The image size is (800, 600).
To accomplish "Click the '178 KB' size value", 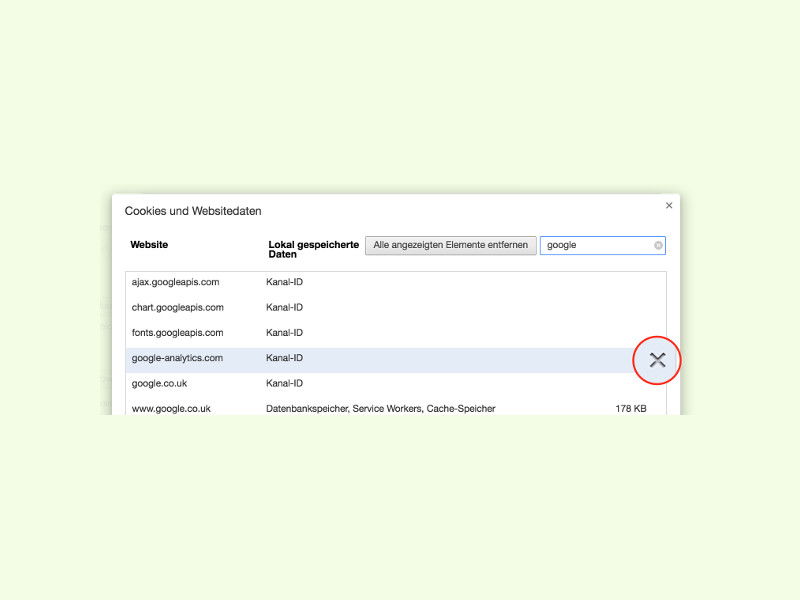I will pyautogui.click(x=631, y=409).
